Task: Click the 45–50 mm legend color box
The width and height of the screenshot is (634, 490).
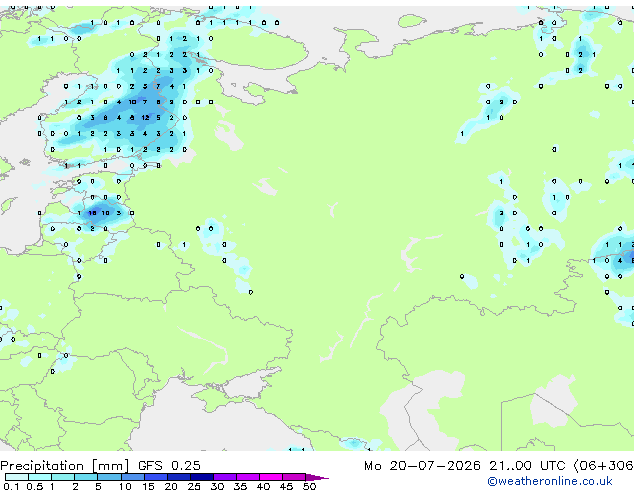Action: (x=294, y=477)
